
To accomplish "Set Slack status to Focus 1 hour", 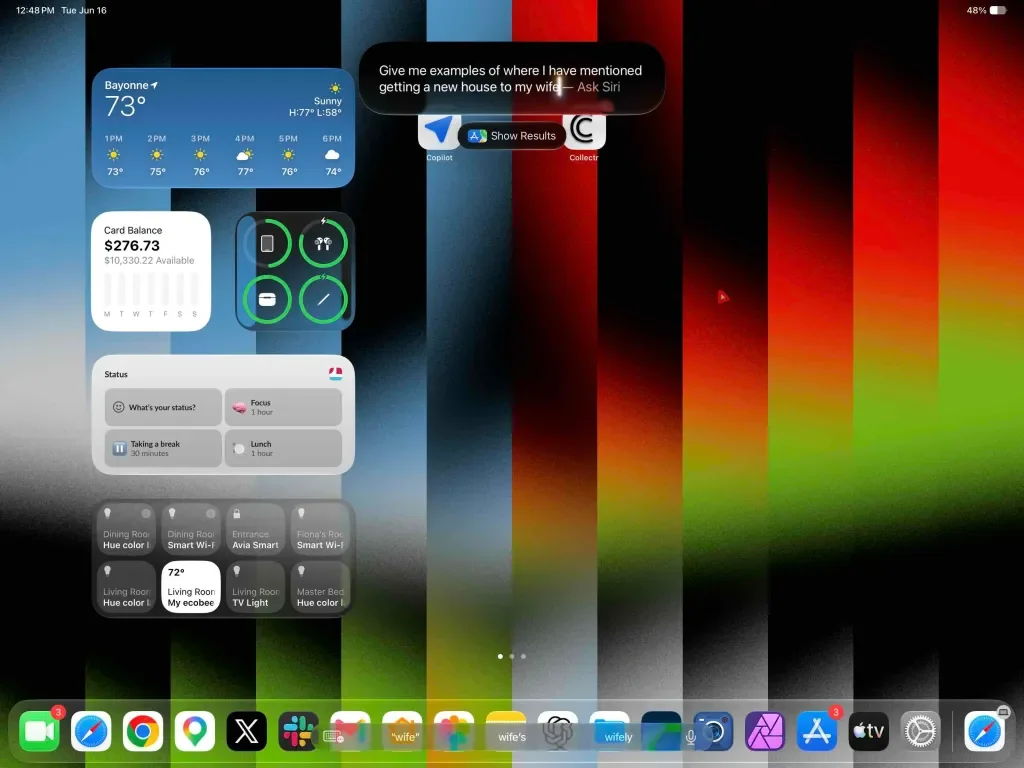I will point(283,407).
